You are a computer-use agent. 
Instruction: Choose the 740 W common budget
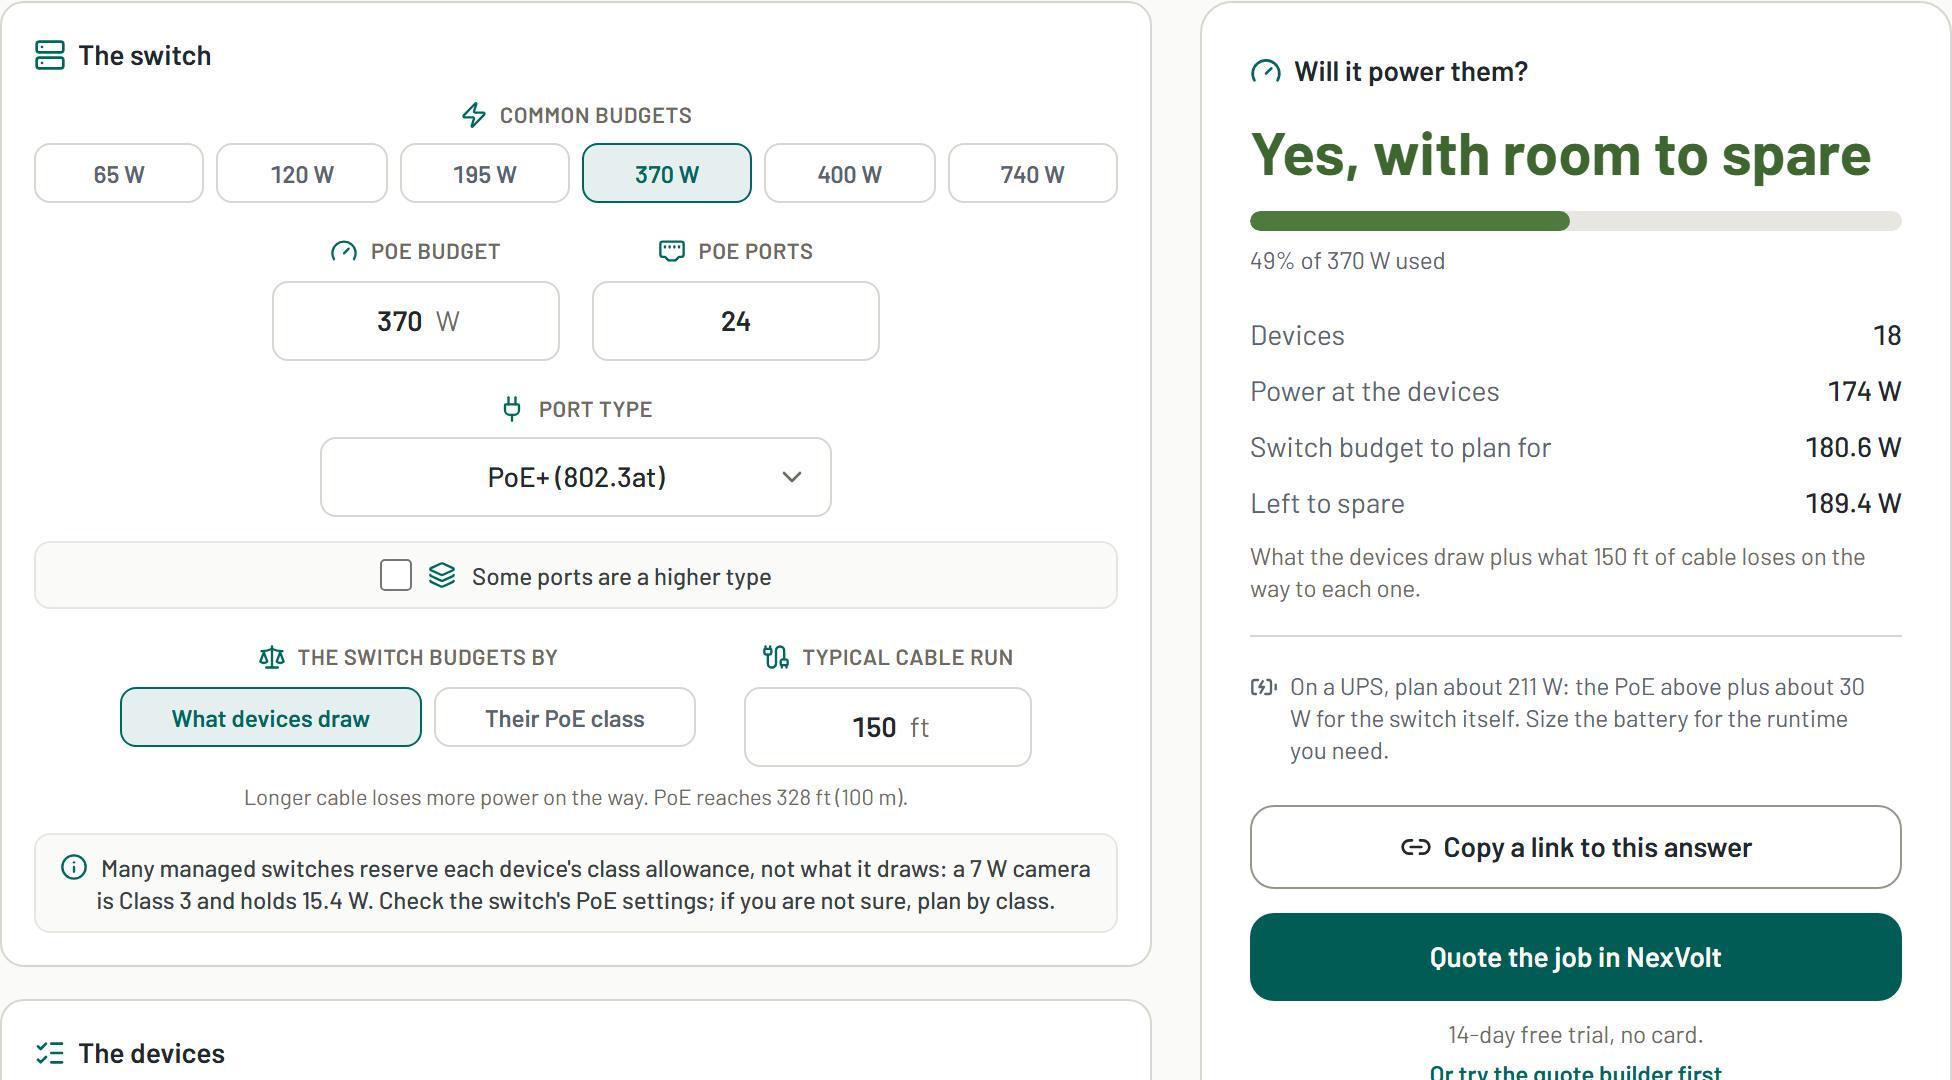click(1033, 173)
